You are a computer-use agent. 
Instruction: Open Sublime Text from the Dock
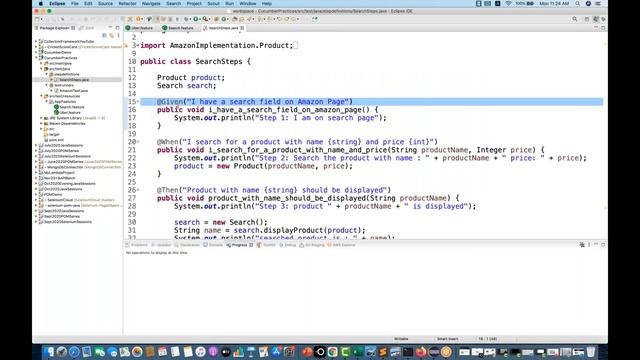383,351
